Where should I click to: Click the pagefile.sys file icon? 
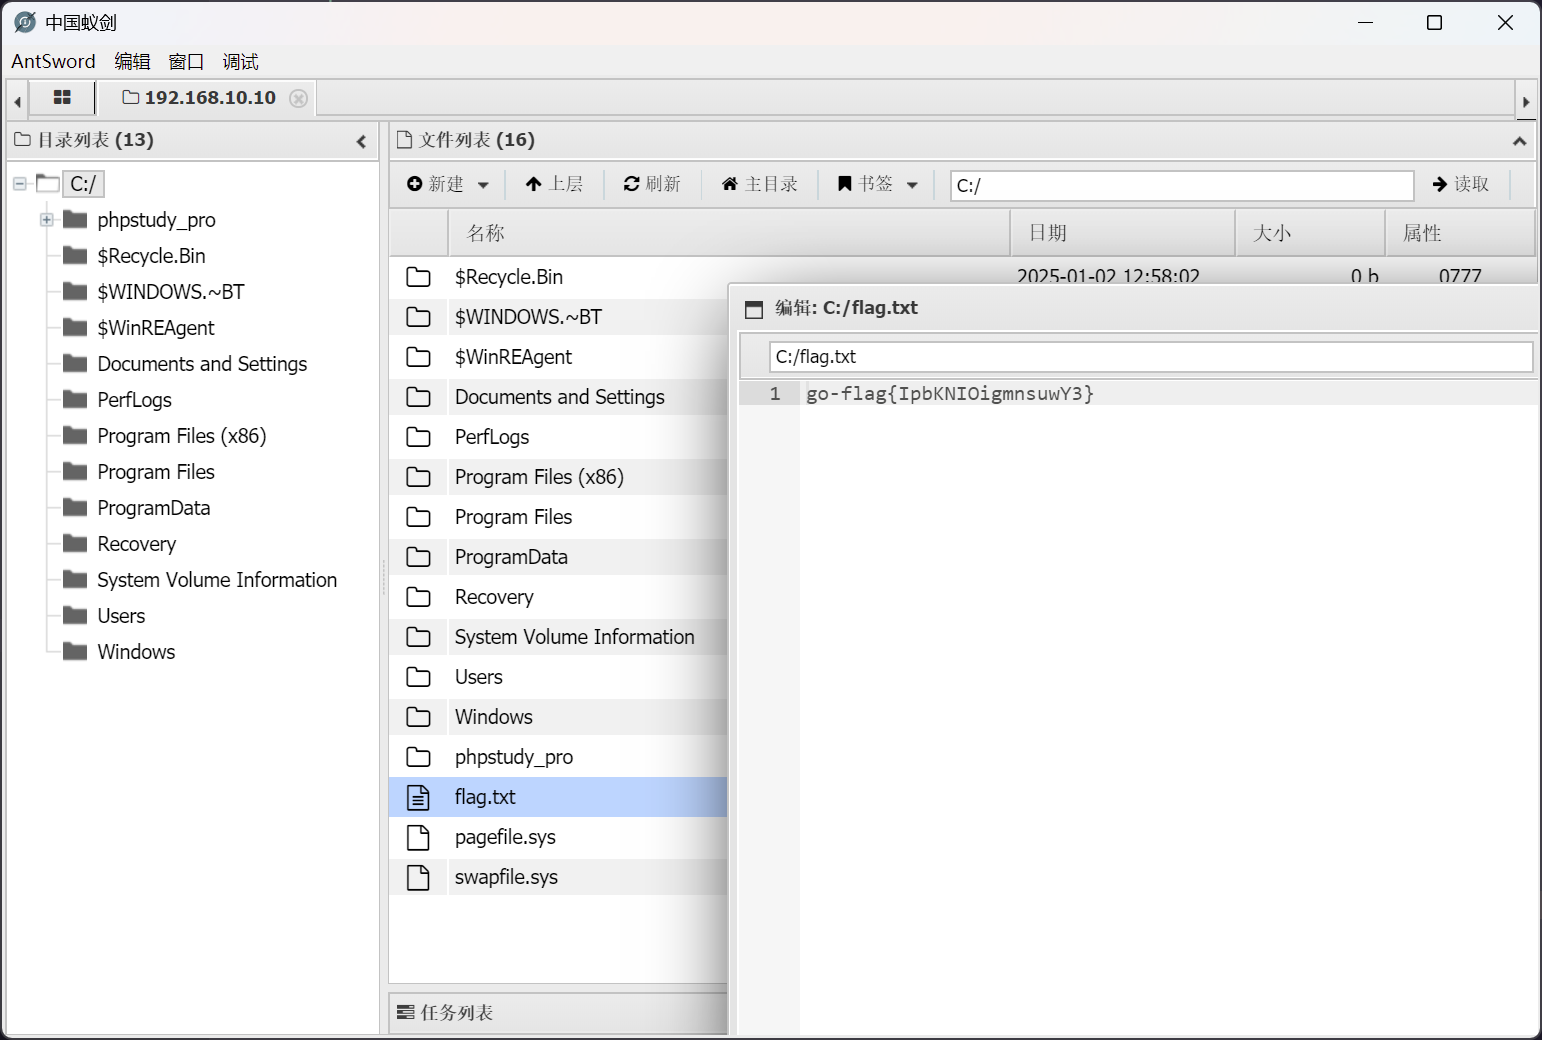(x=418, y=837)
